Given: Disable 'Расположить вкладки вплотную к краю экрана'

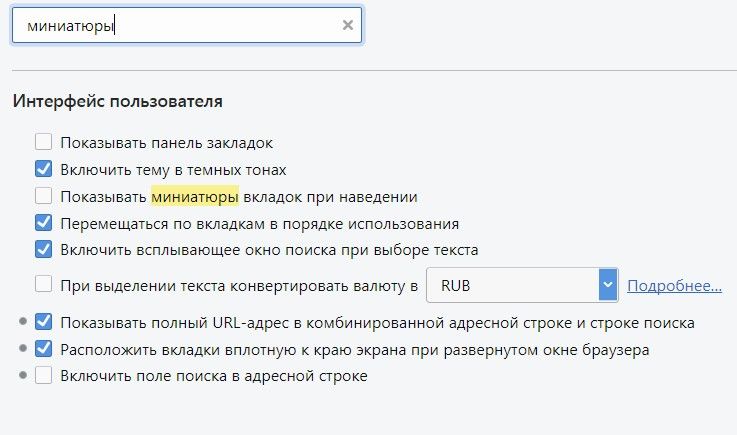Looking at the screenshot, I should (x=43, y=349).
